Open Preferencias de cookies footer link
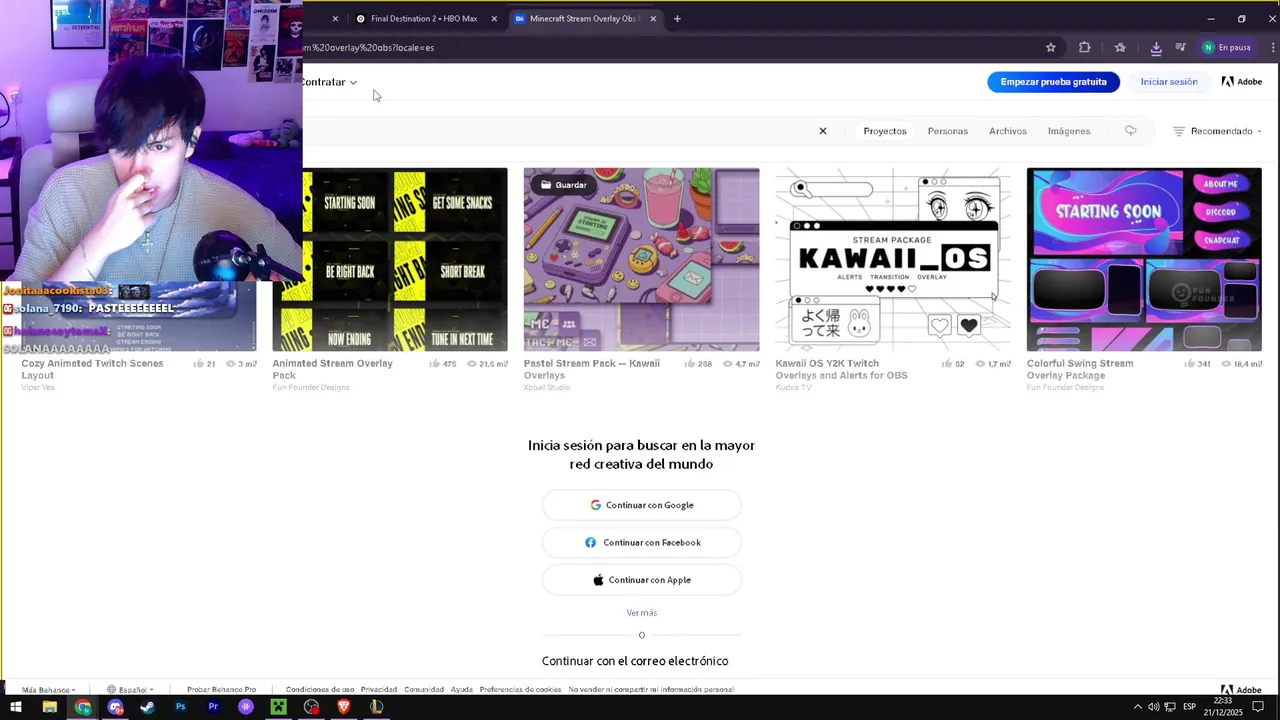The width and height of the screenshot is (1280, 720). (x=520, y=690)
